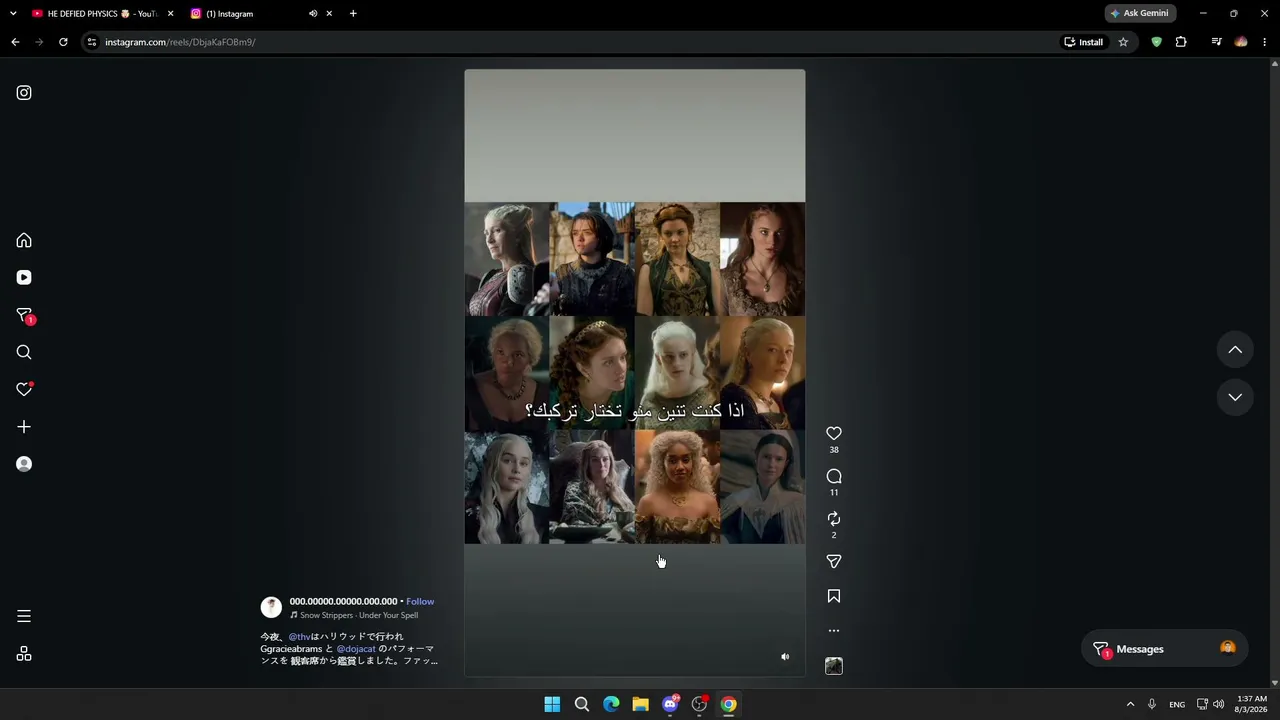Open the reel's three-dot more options

coord(834,631)
